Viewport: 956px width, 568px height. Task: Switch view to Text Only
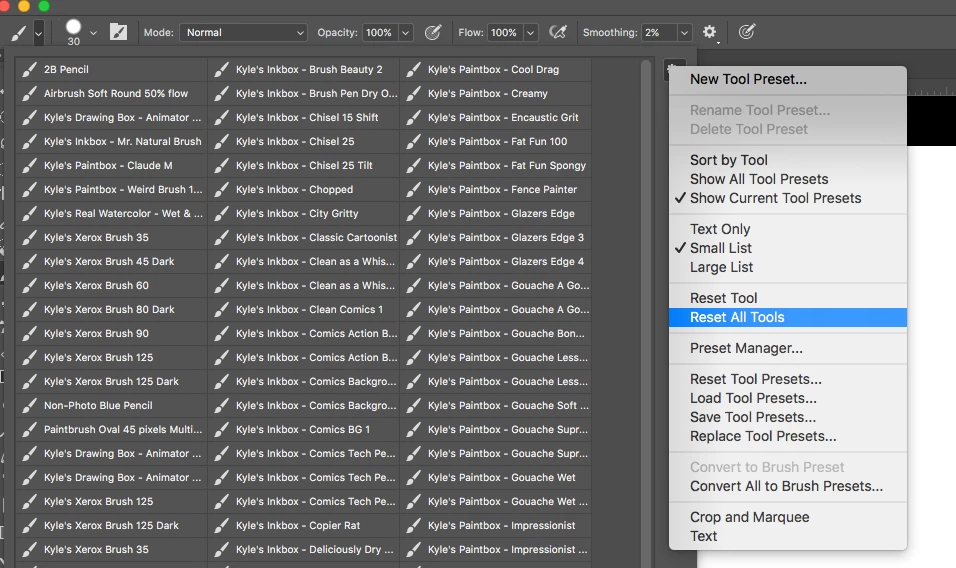[788, 229]
